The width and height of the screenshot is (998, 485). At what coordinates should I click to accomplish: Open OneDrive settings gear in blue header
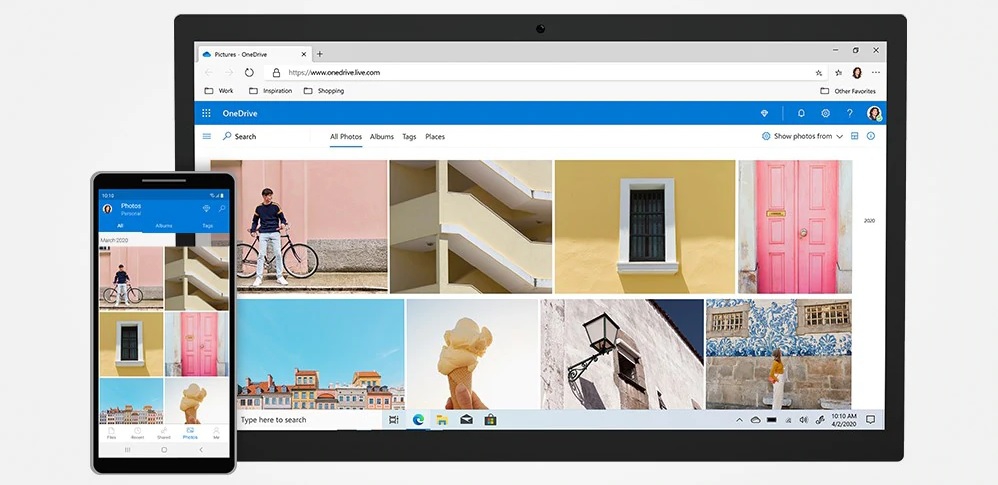[826, 113]
